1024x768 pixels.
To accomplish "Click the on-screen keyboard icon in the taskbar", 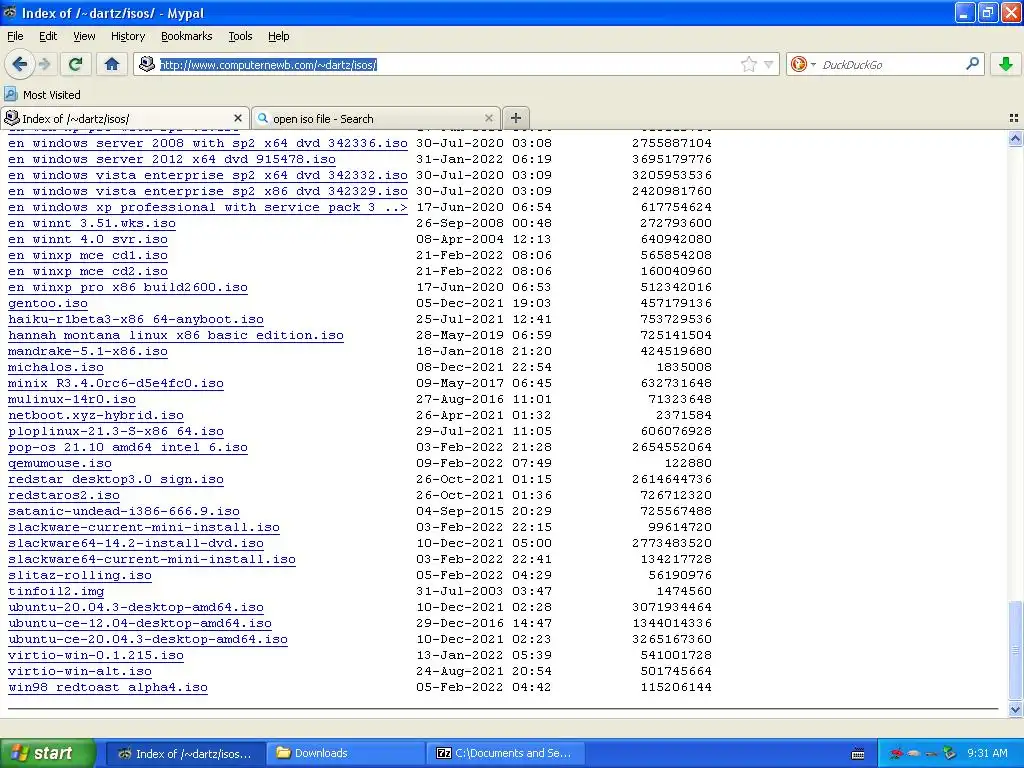I will click(857, 754).
